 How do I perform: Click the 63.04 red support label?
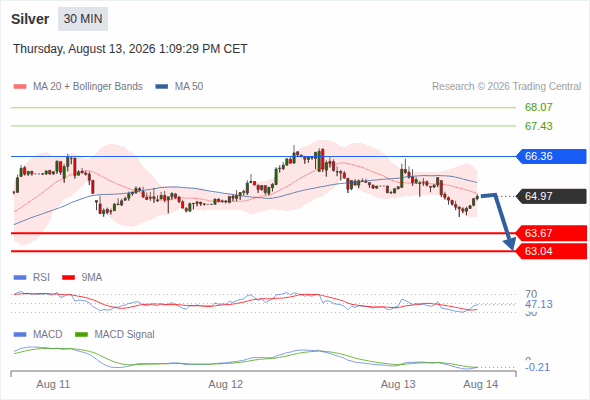coord(551,251)
